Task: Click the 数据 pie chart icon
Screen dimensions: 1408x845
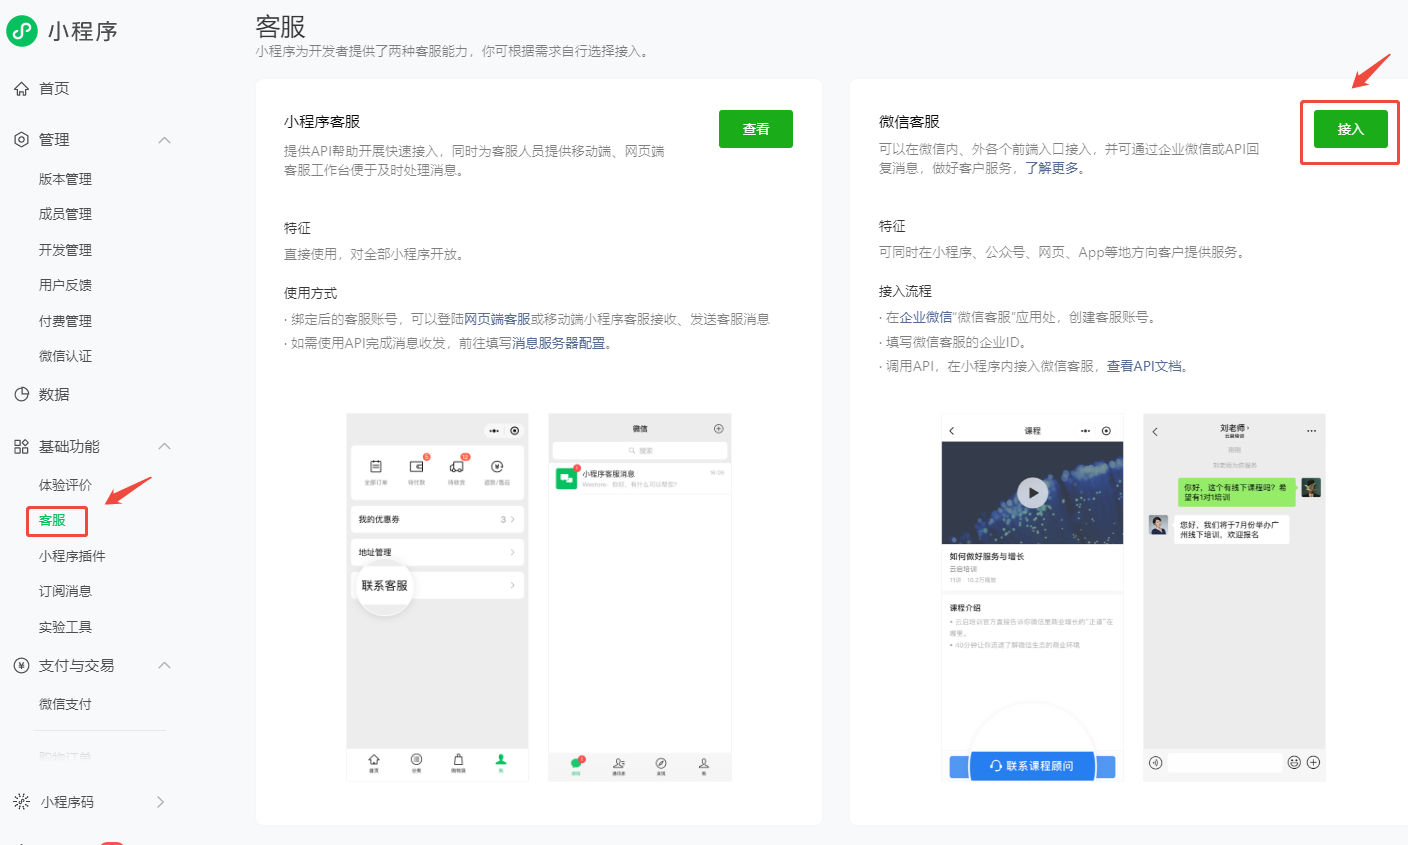Action: (x=21, y=395)
